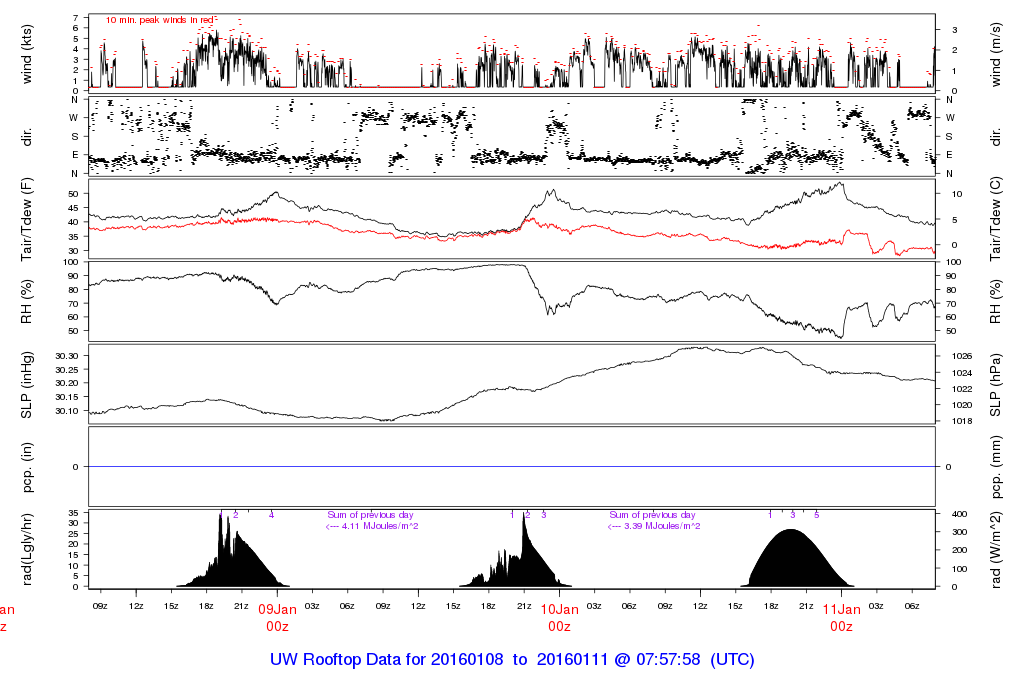Select the 'pcp. (in)' axis label

pos(27,467)
